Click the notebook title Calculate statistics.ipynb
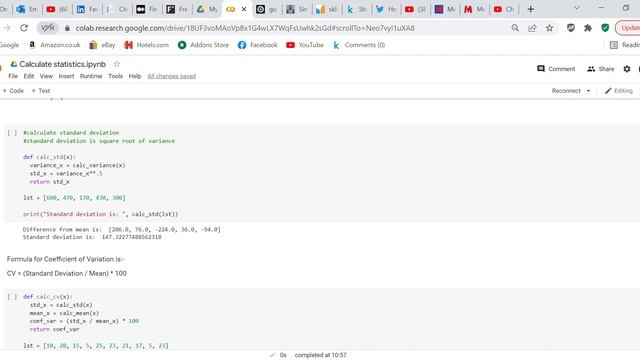This screenshot has width=640, height=360. 62,64
